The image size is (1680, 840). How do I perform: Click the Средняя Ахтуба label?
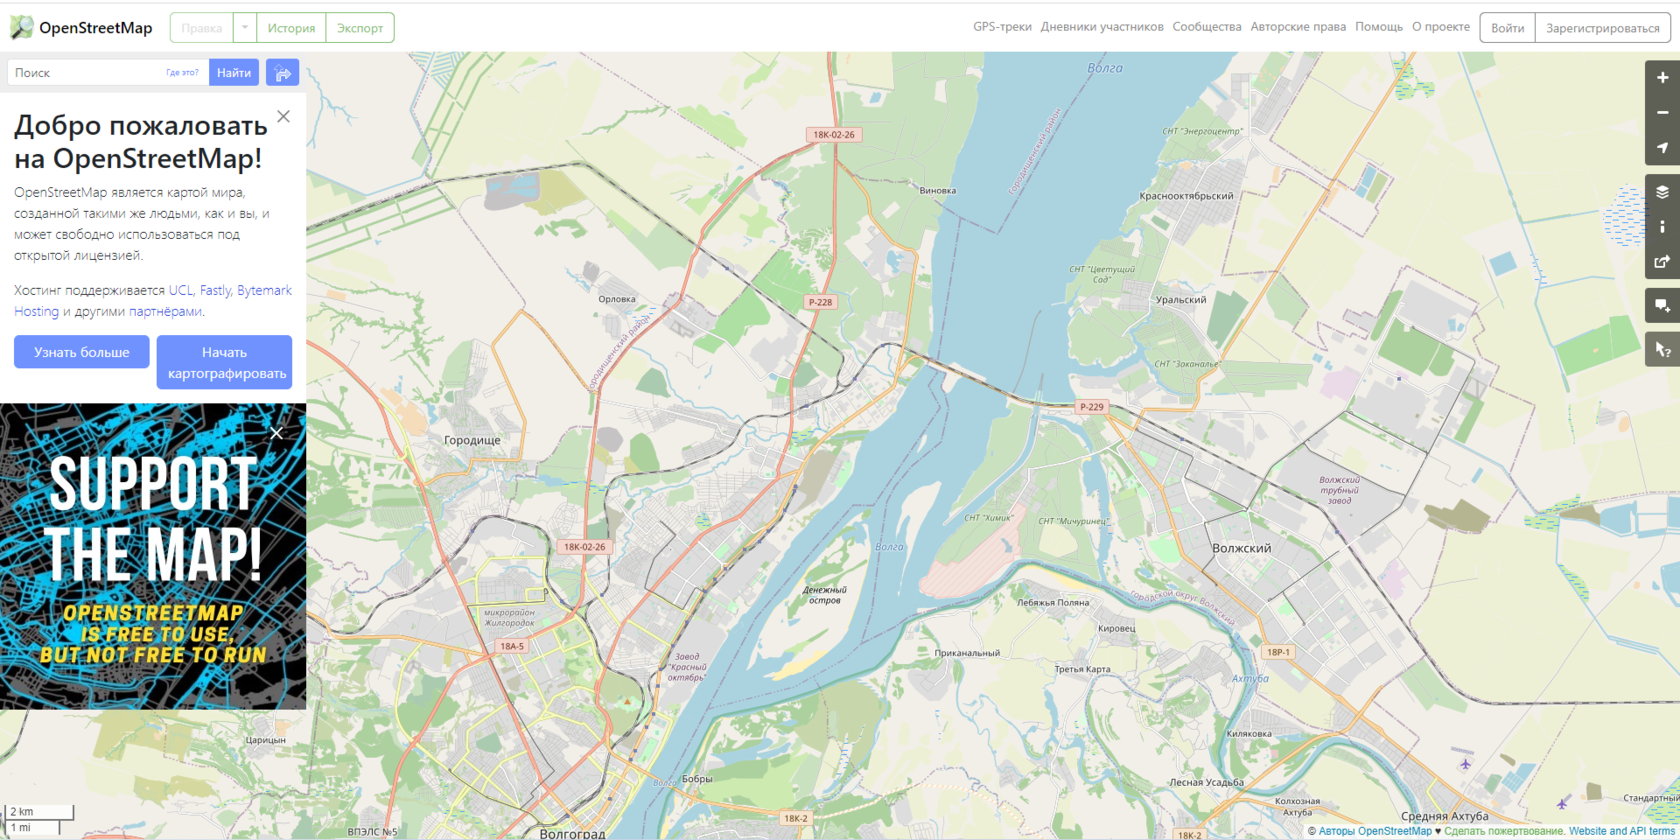(x=1445, y=816)
